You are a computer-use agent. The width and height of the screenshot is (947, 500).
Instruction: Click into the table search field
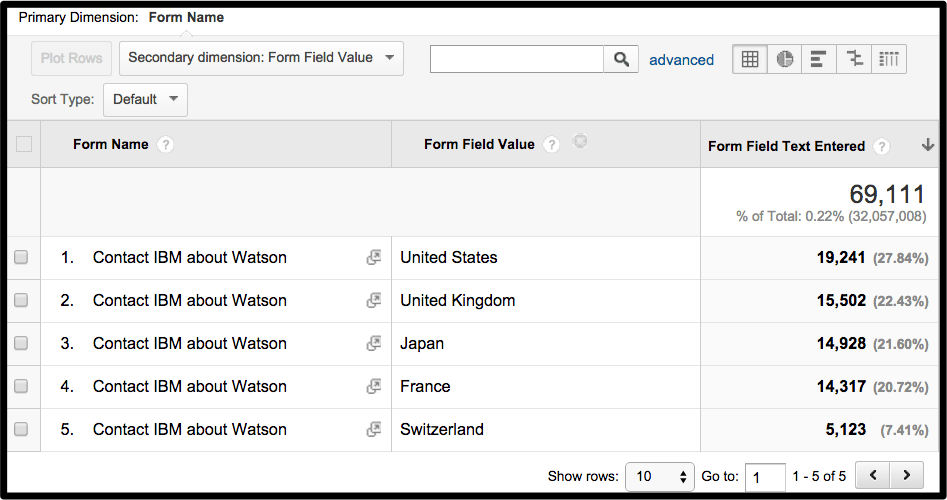click(x=517, y=59)
